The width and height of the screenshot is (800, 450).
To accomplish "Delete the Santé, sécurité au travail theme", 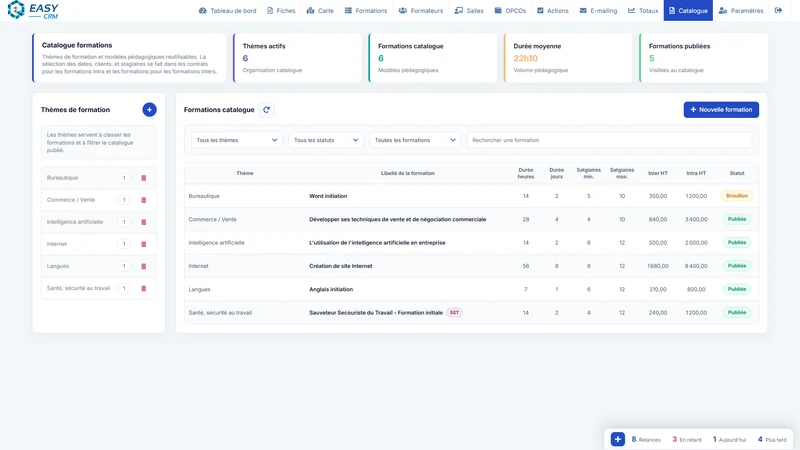I will pos(143,288).
